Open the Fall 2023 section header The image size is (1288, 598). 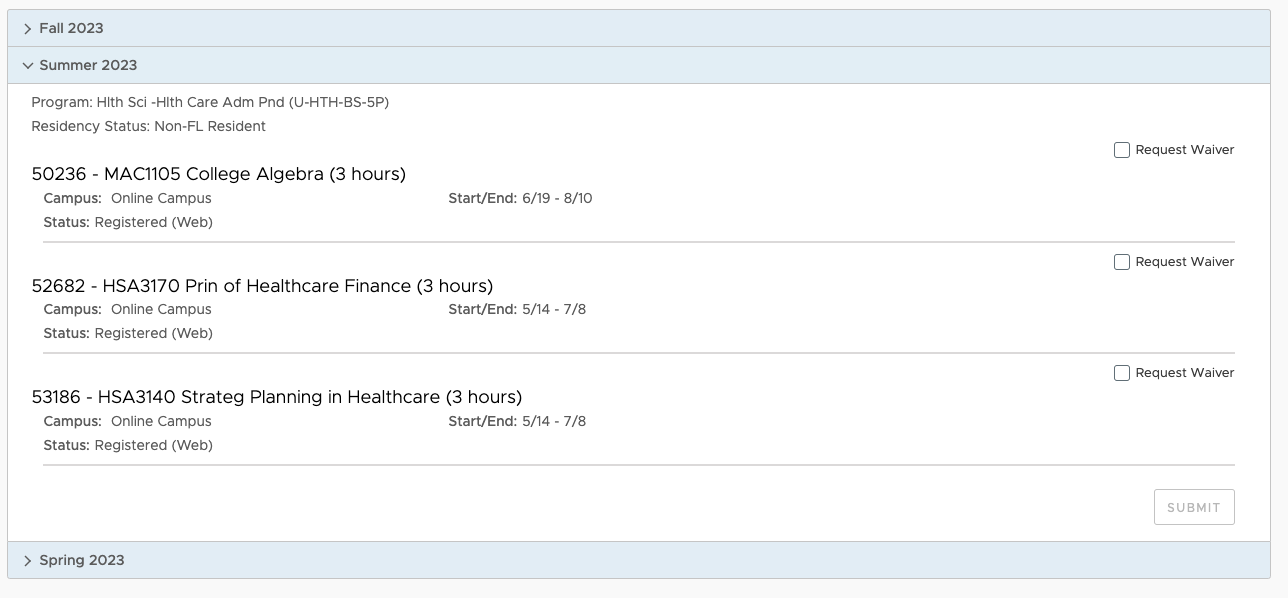pyautogui.click(x=639, y=28)
